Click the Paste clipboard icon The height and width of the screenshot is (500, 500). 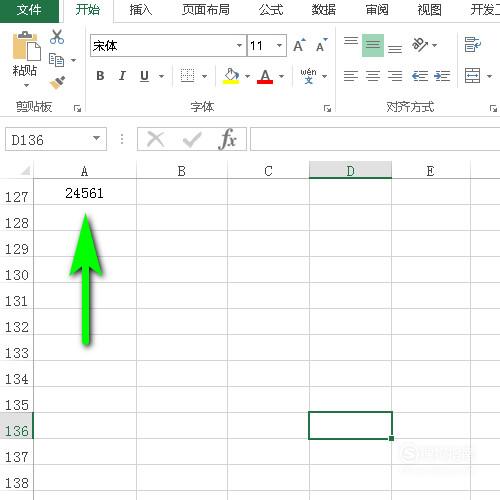[26, 46]
